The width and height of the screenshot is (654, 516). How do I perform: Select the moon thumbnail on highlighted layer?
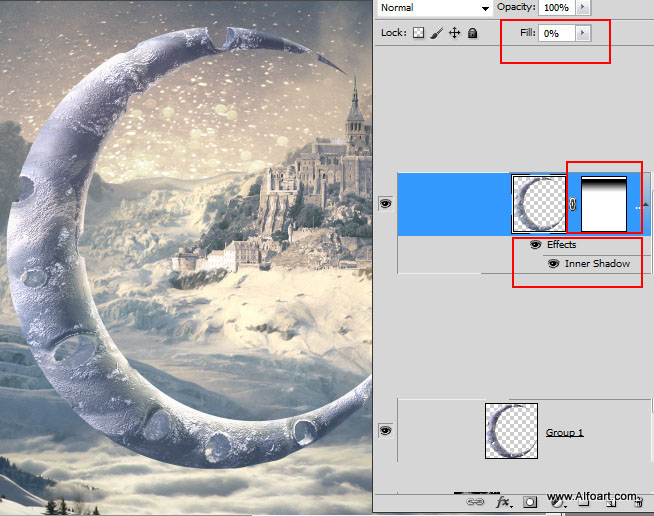539,204
